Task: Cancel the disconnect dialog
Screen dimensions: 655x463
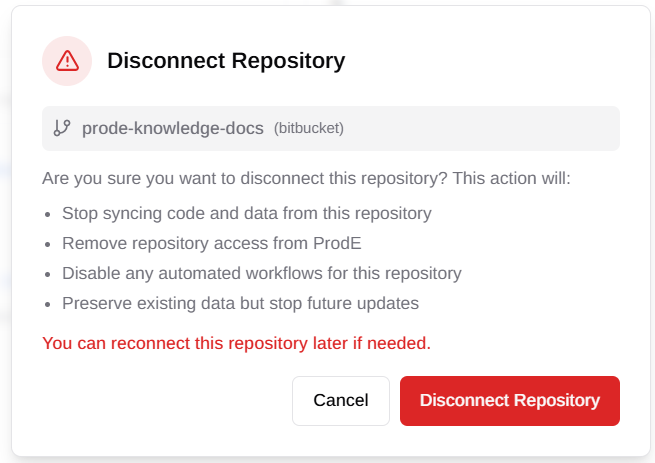Action: pos(341,401)
